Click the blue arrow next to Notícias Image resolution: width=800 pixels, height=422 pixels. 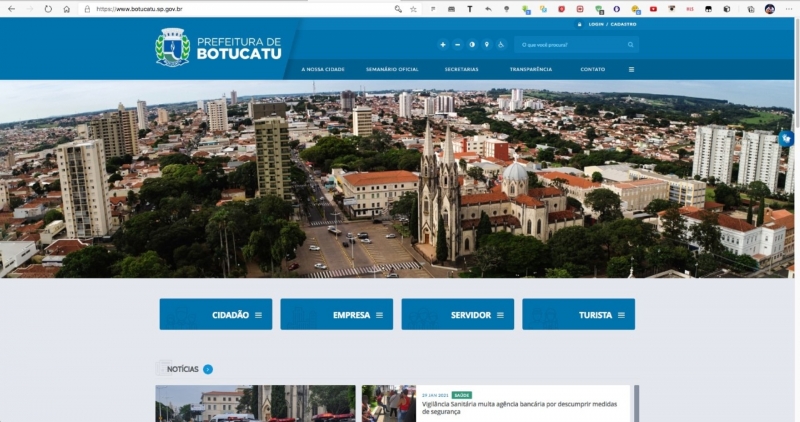(x=208, y=369)
